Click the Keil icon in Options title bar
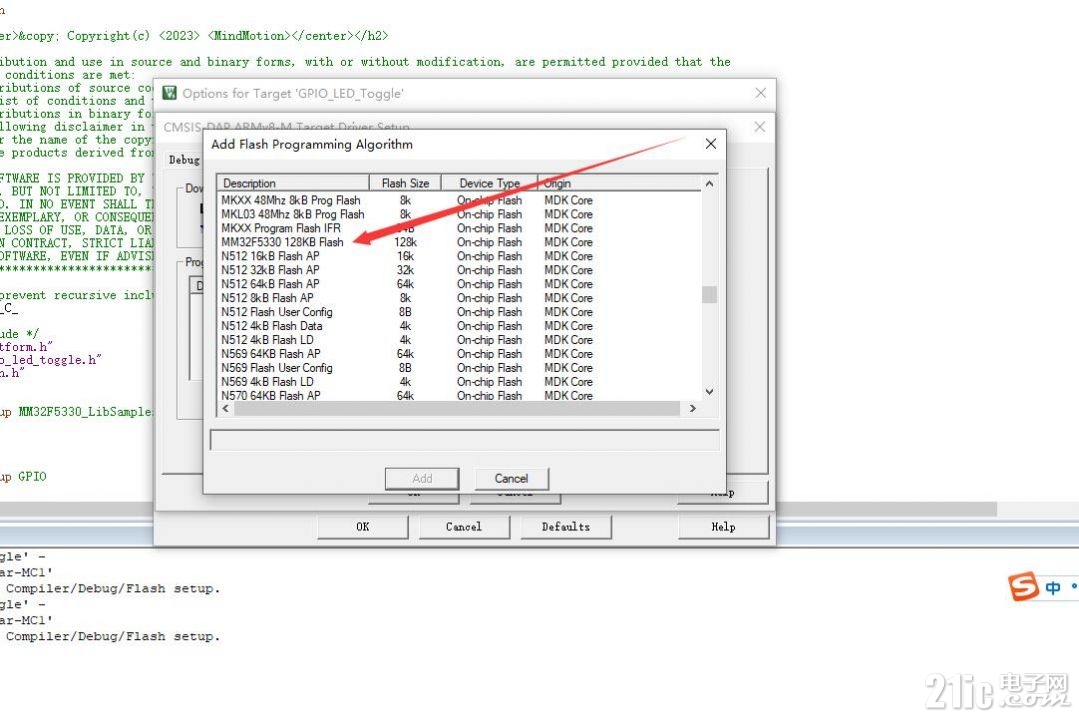The height and width of the screenshot is (716, 1079). coord(169,93)
